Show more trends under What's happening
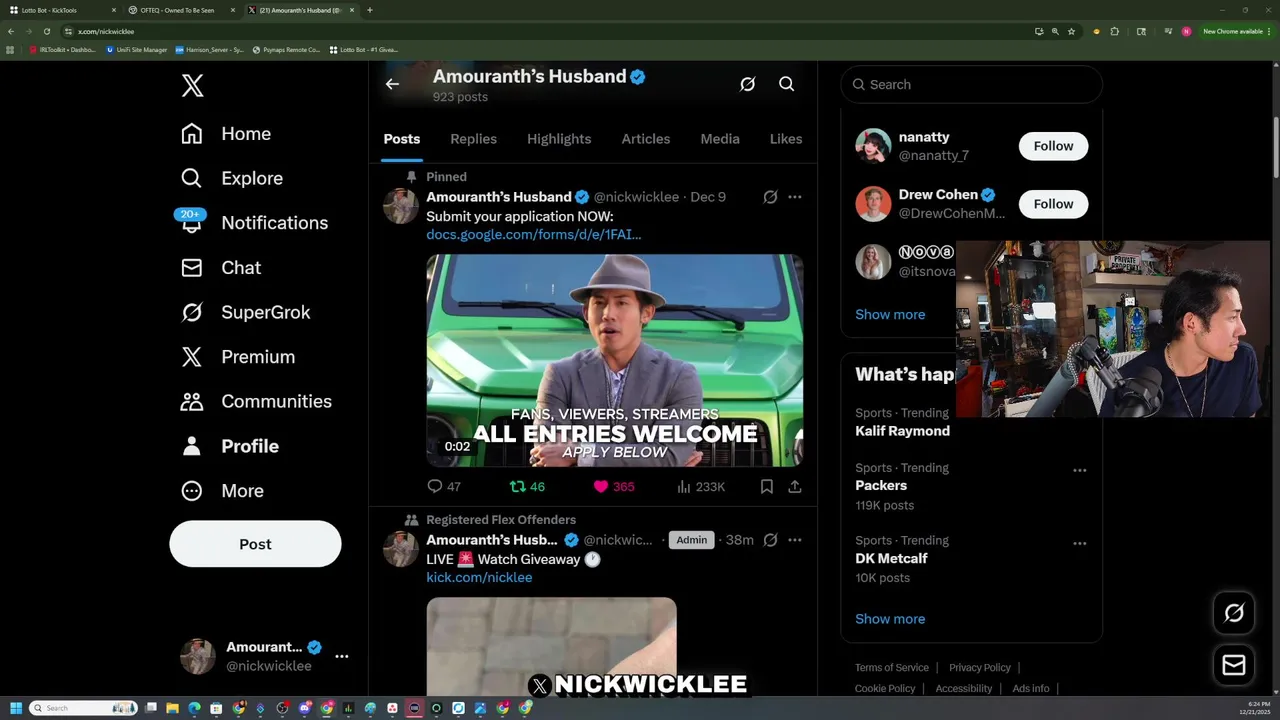This screenshot has width=1280, height=720. [x=890, y=619]
